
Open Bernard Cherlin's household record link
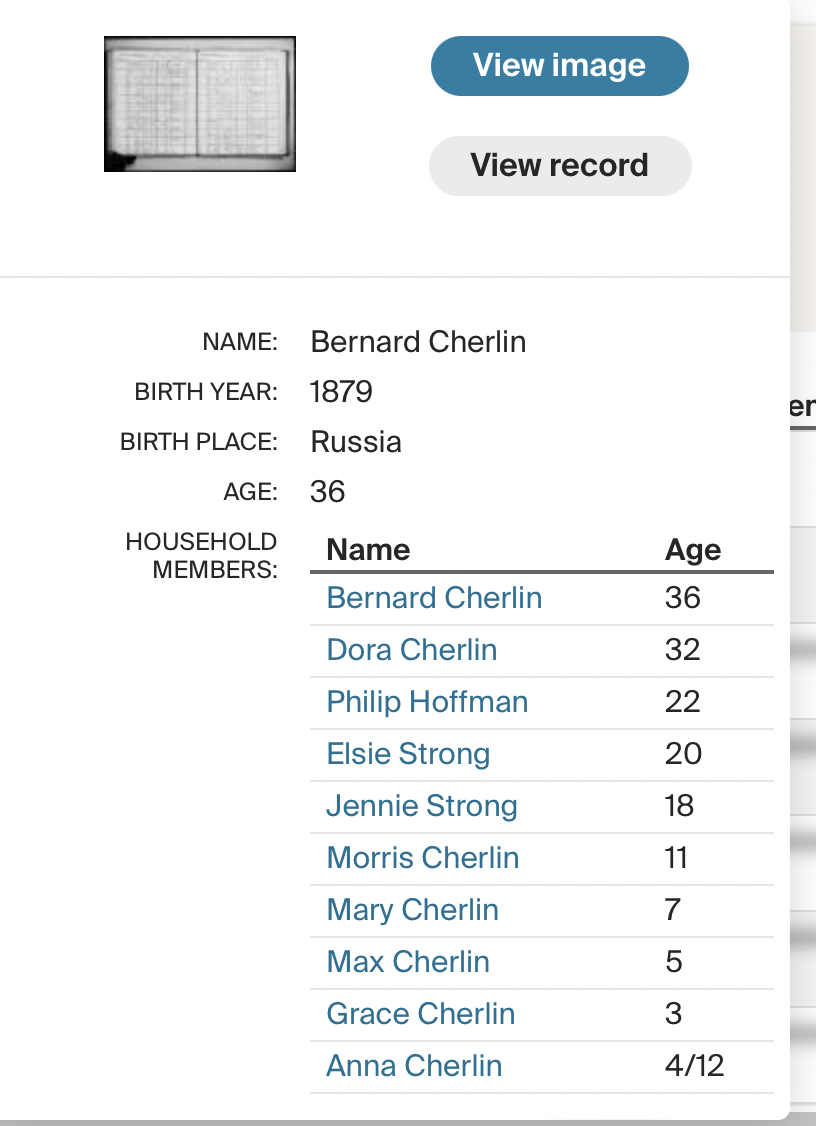434,597
